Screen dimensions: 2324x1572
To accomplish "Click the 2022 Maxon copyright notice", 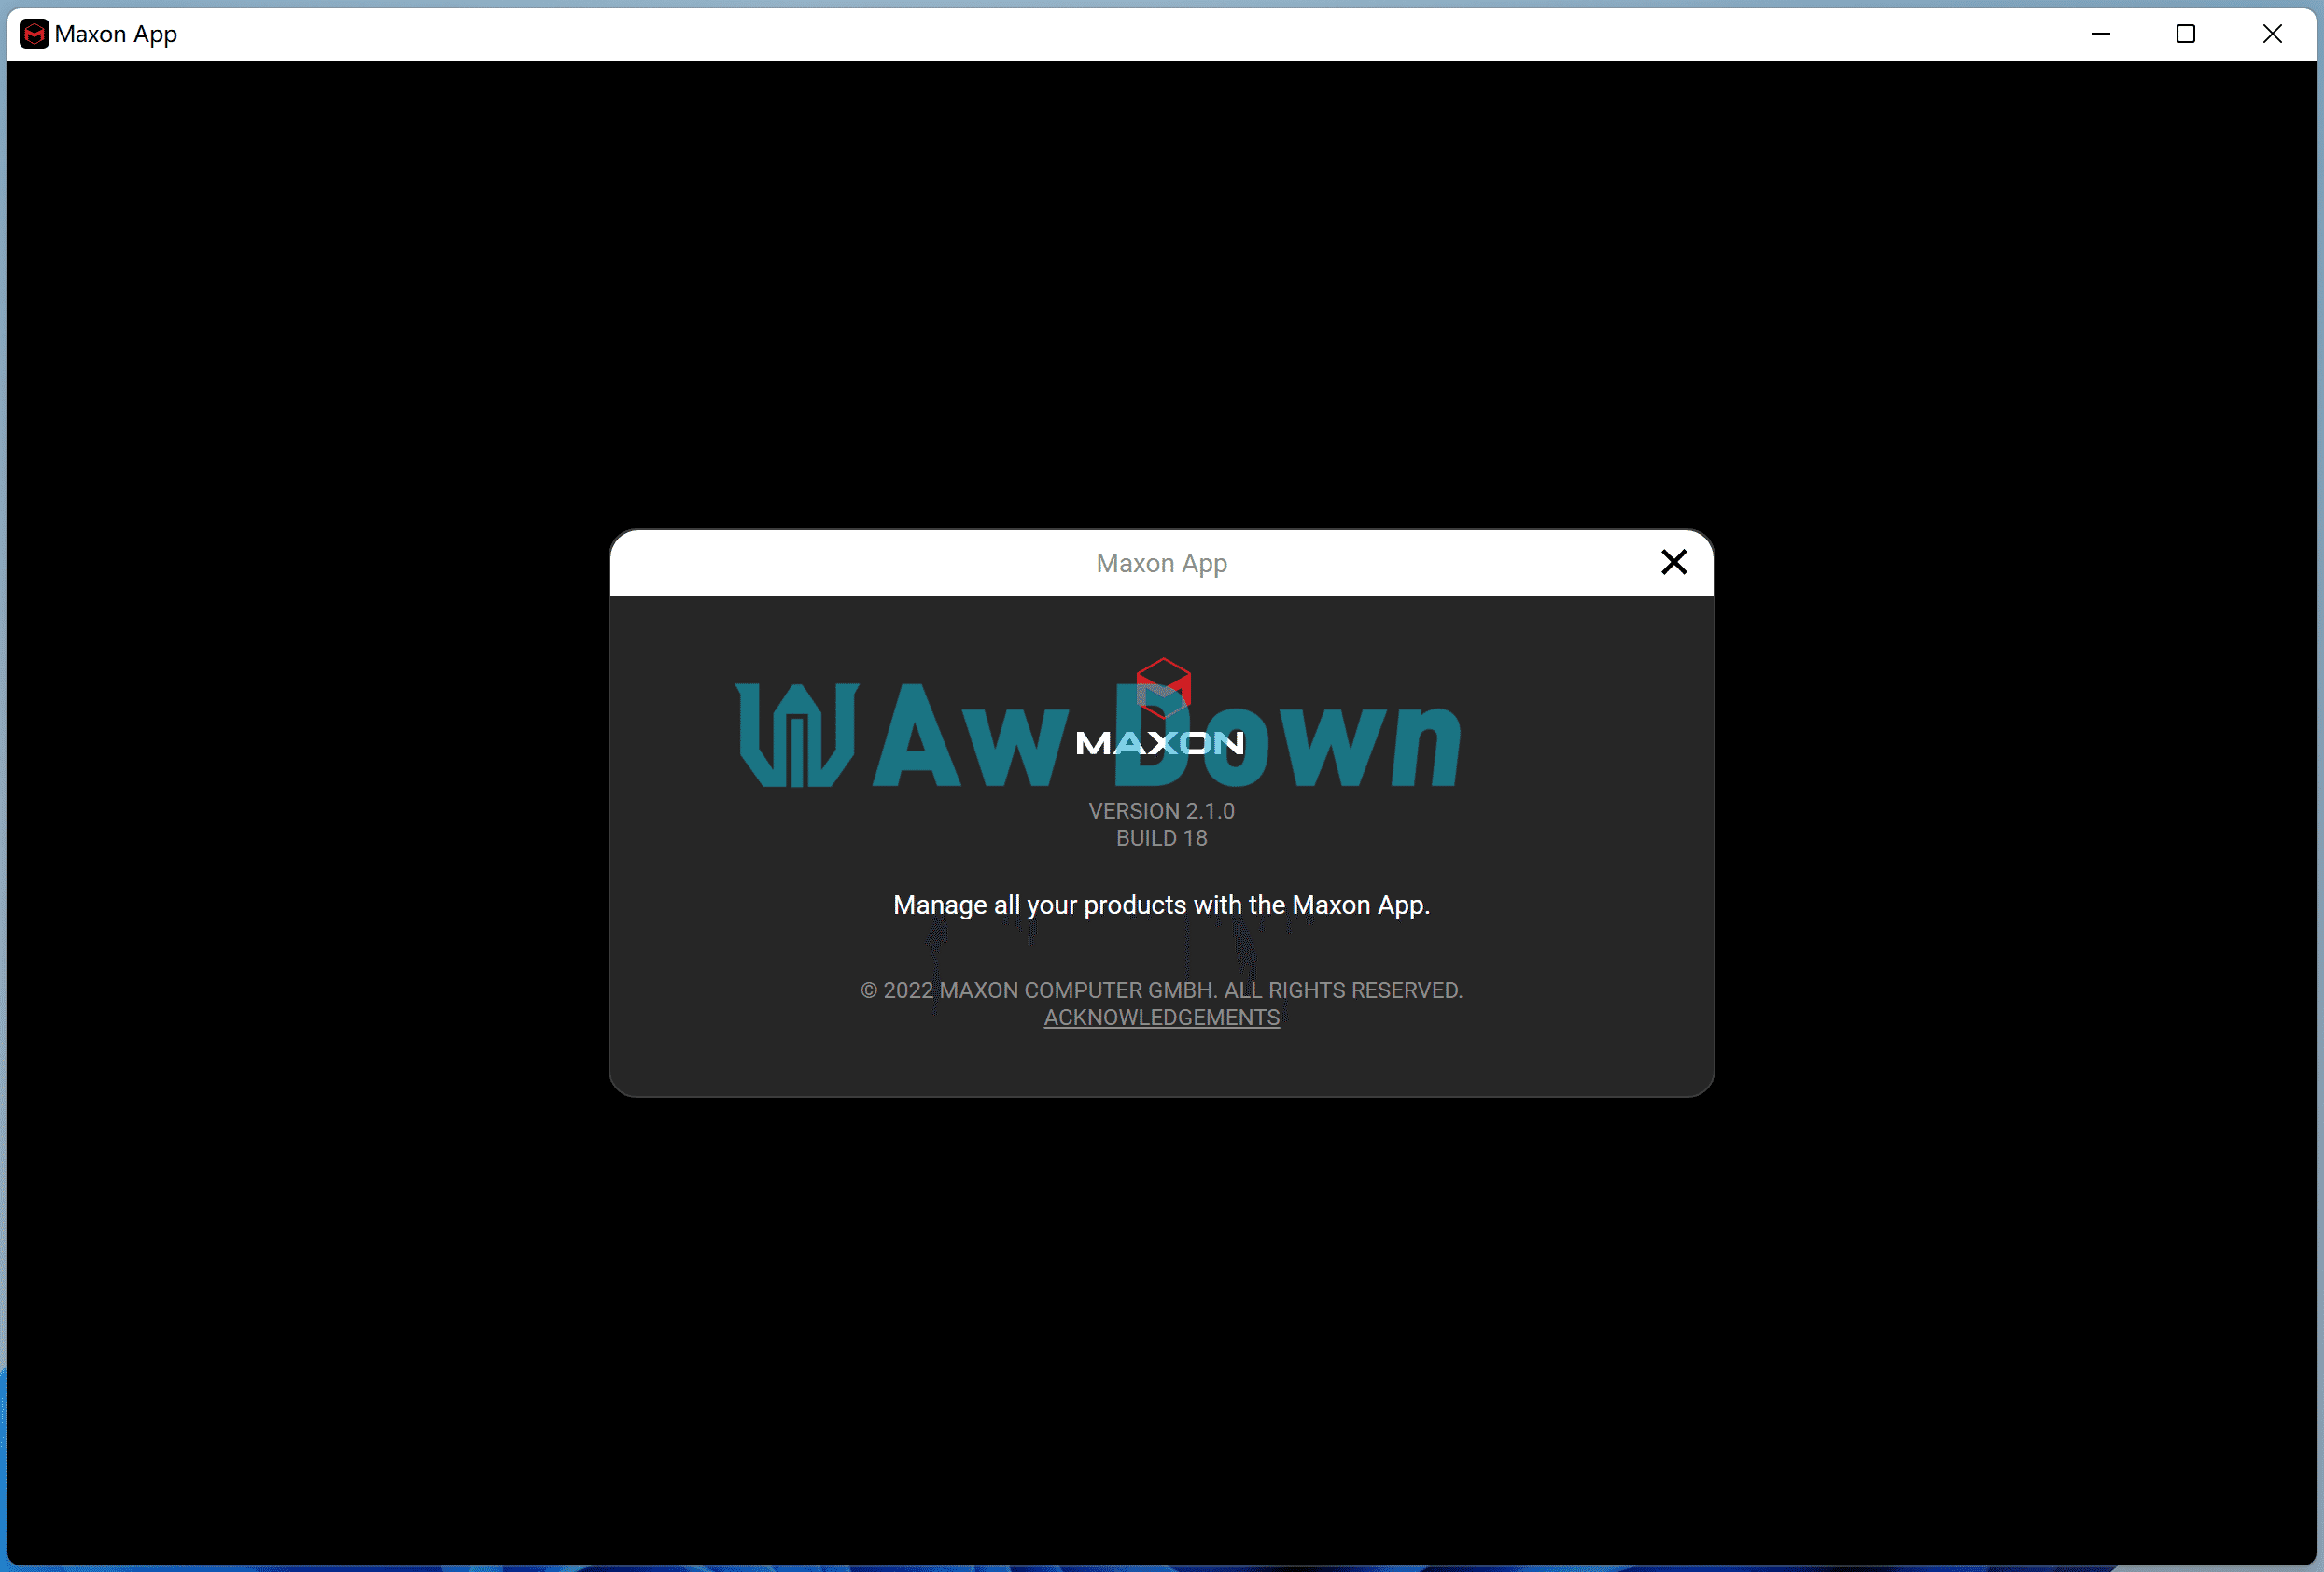I will 1161,990.
